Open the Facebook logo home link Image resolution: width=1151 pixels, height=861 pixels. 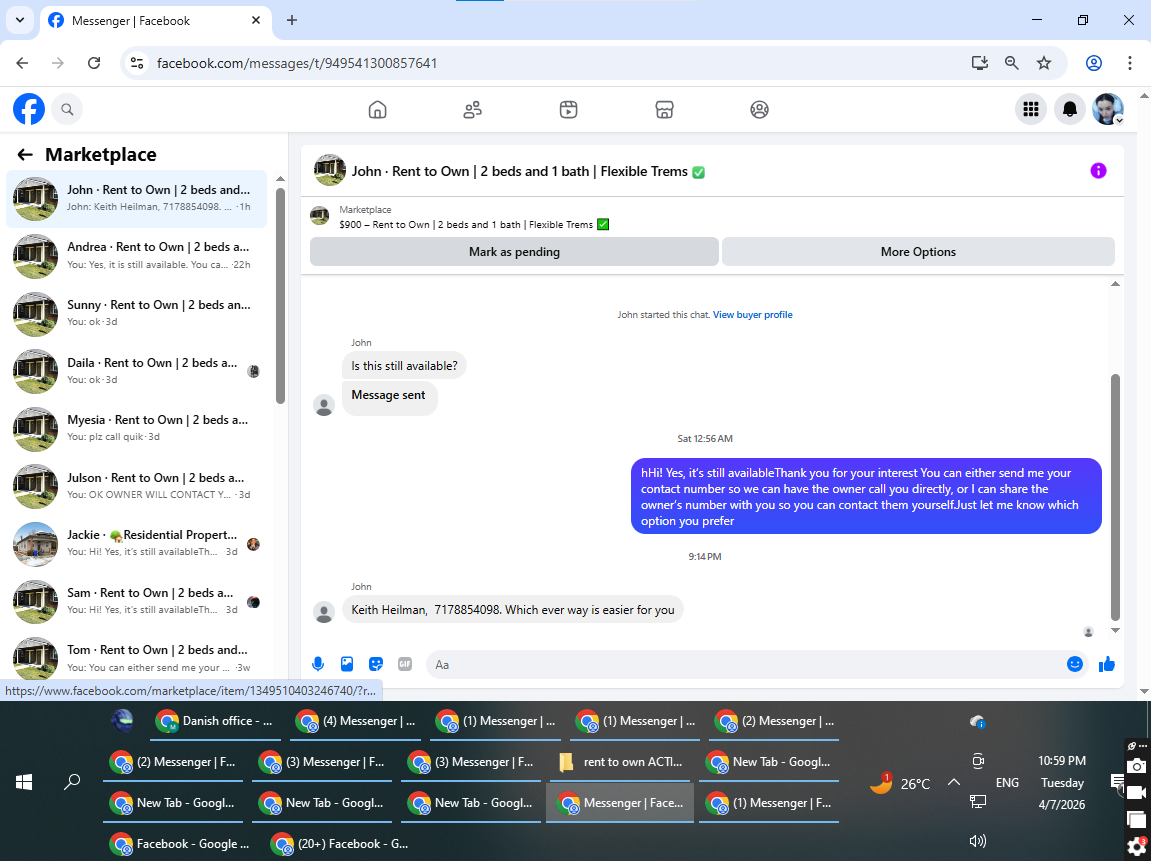[29, 109]
